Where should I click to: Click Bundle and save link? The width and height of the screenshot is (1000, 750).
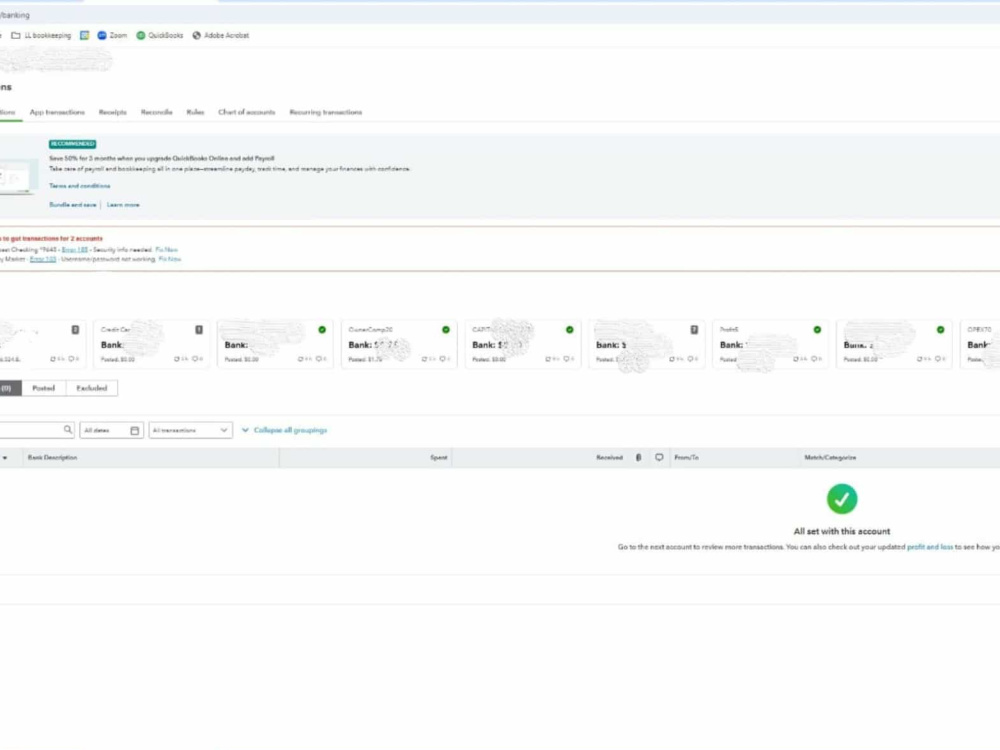click(x=73, y=205)
